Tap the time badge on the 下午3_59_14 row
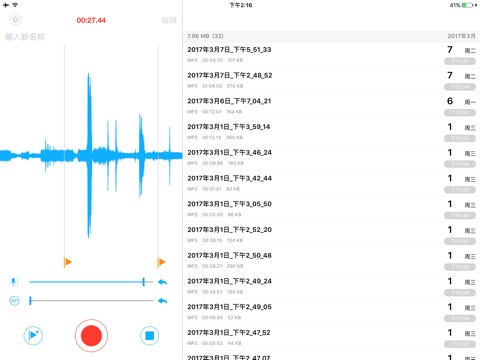Image resolution: width=480 pixels, height=360 pixels. pyautogui.click(x=460, y=138)
